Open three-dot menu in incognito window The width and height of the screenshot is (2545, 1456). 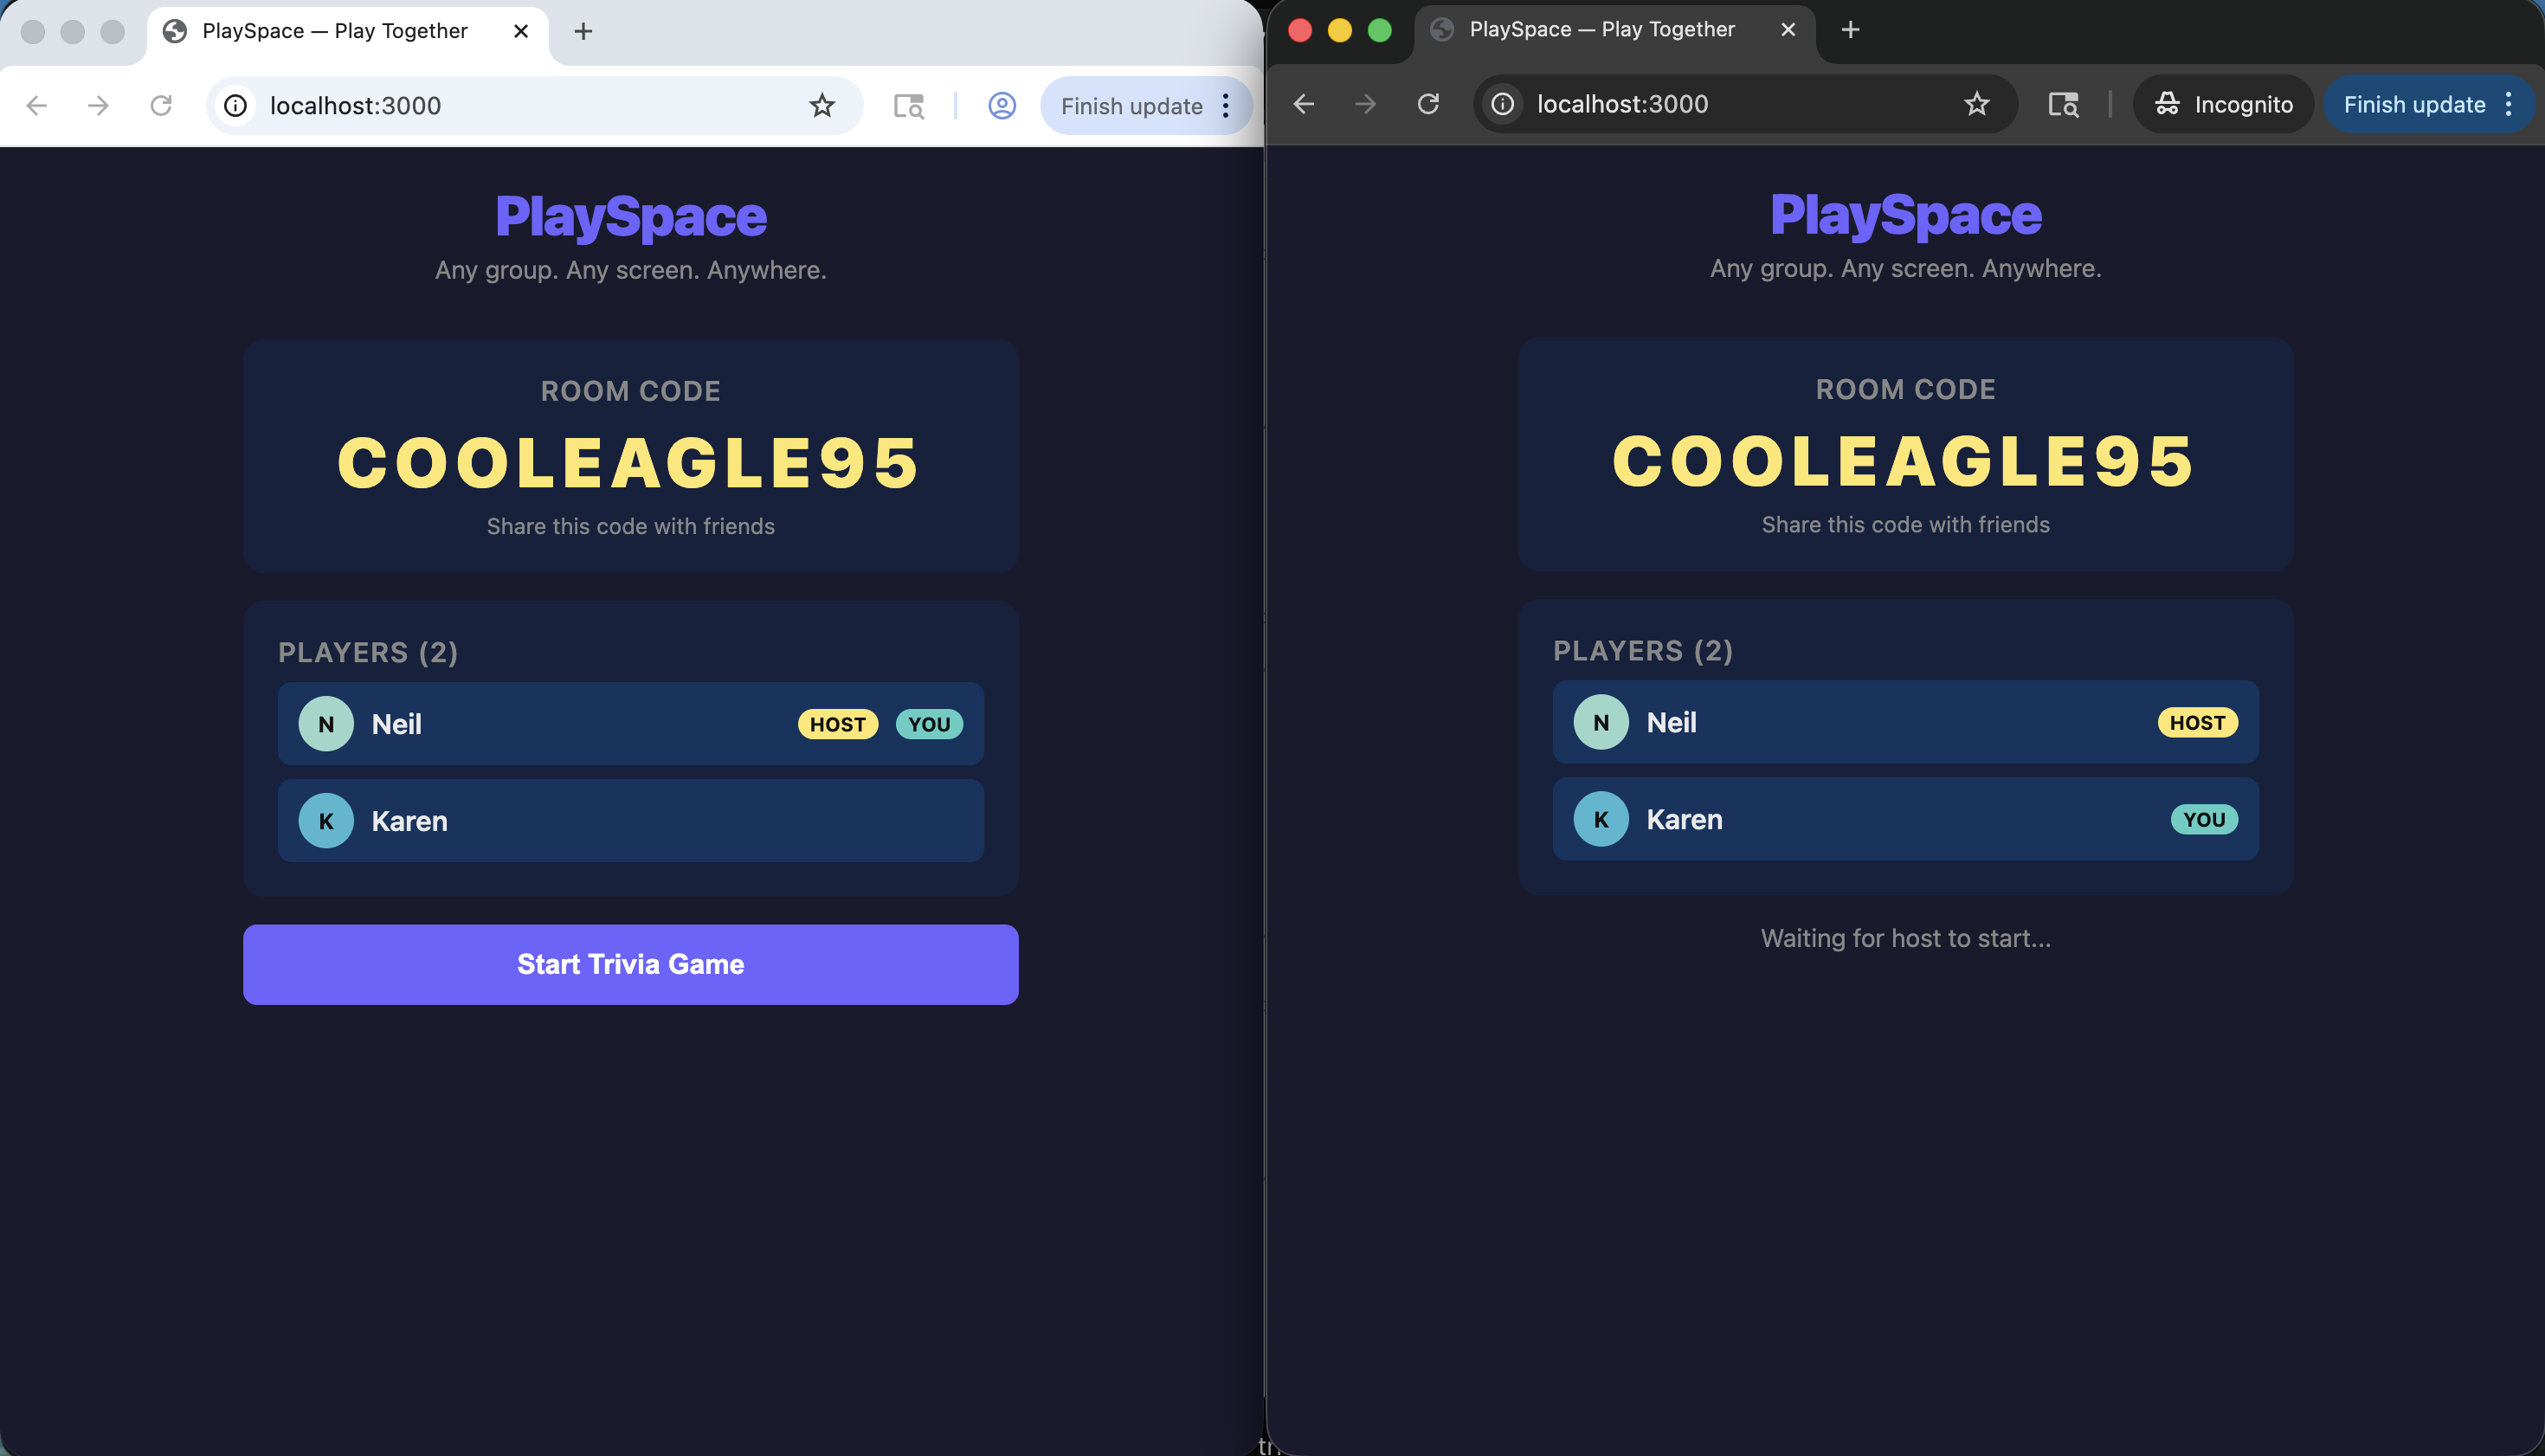2509,104
